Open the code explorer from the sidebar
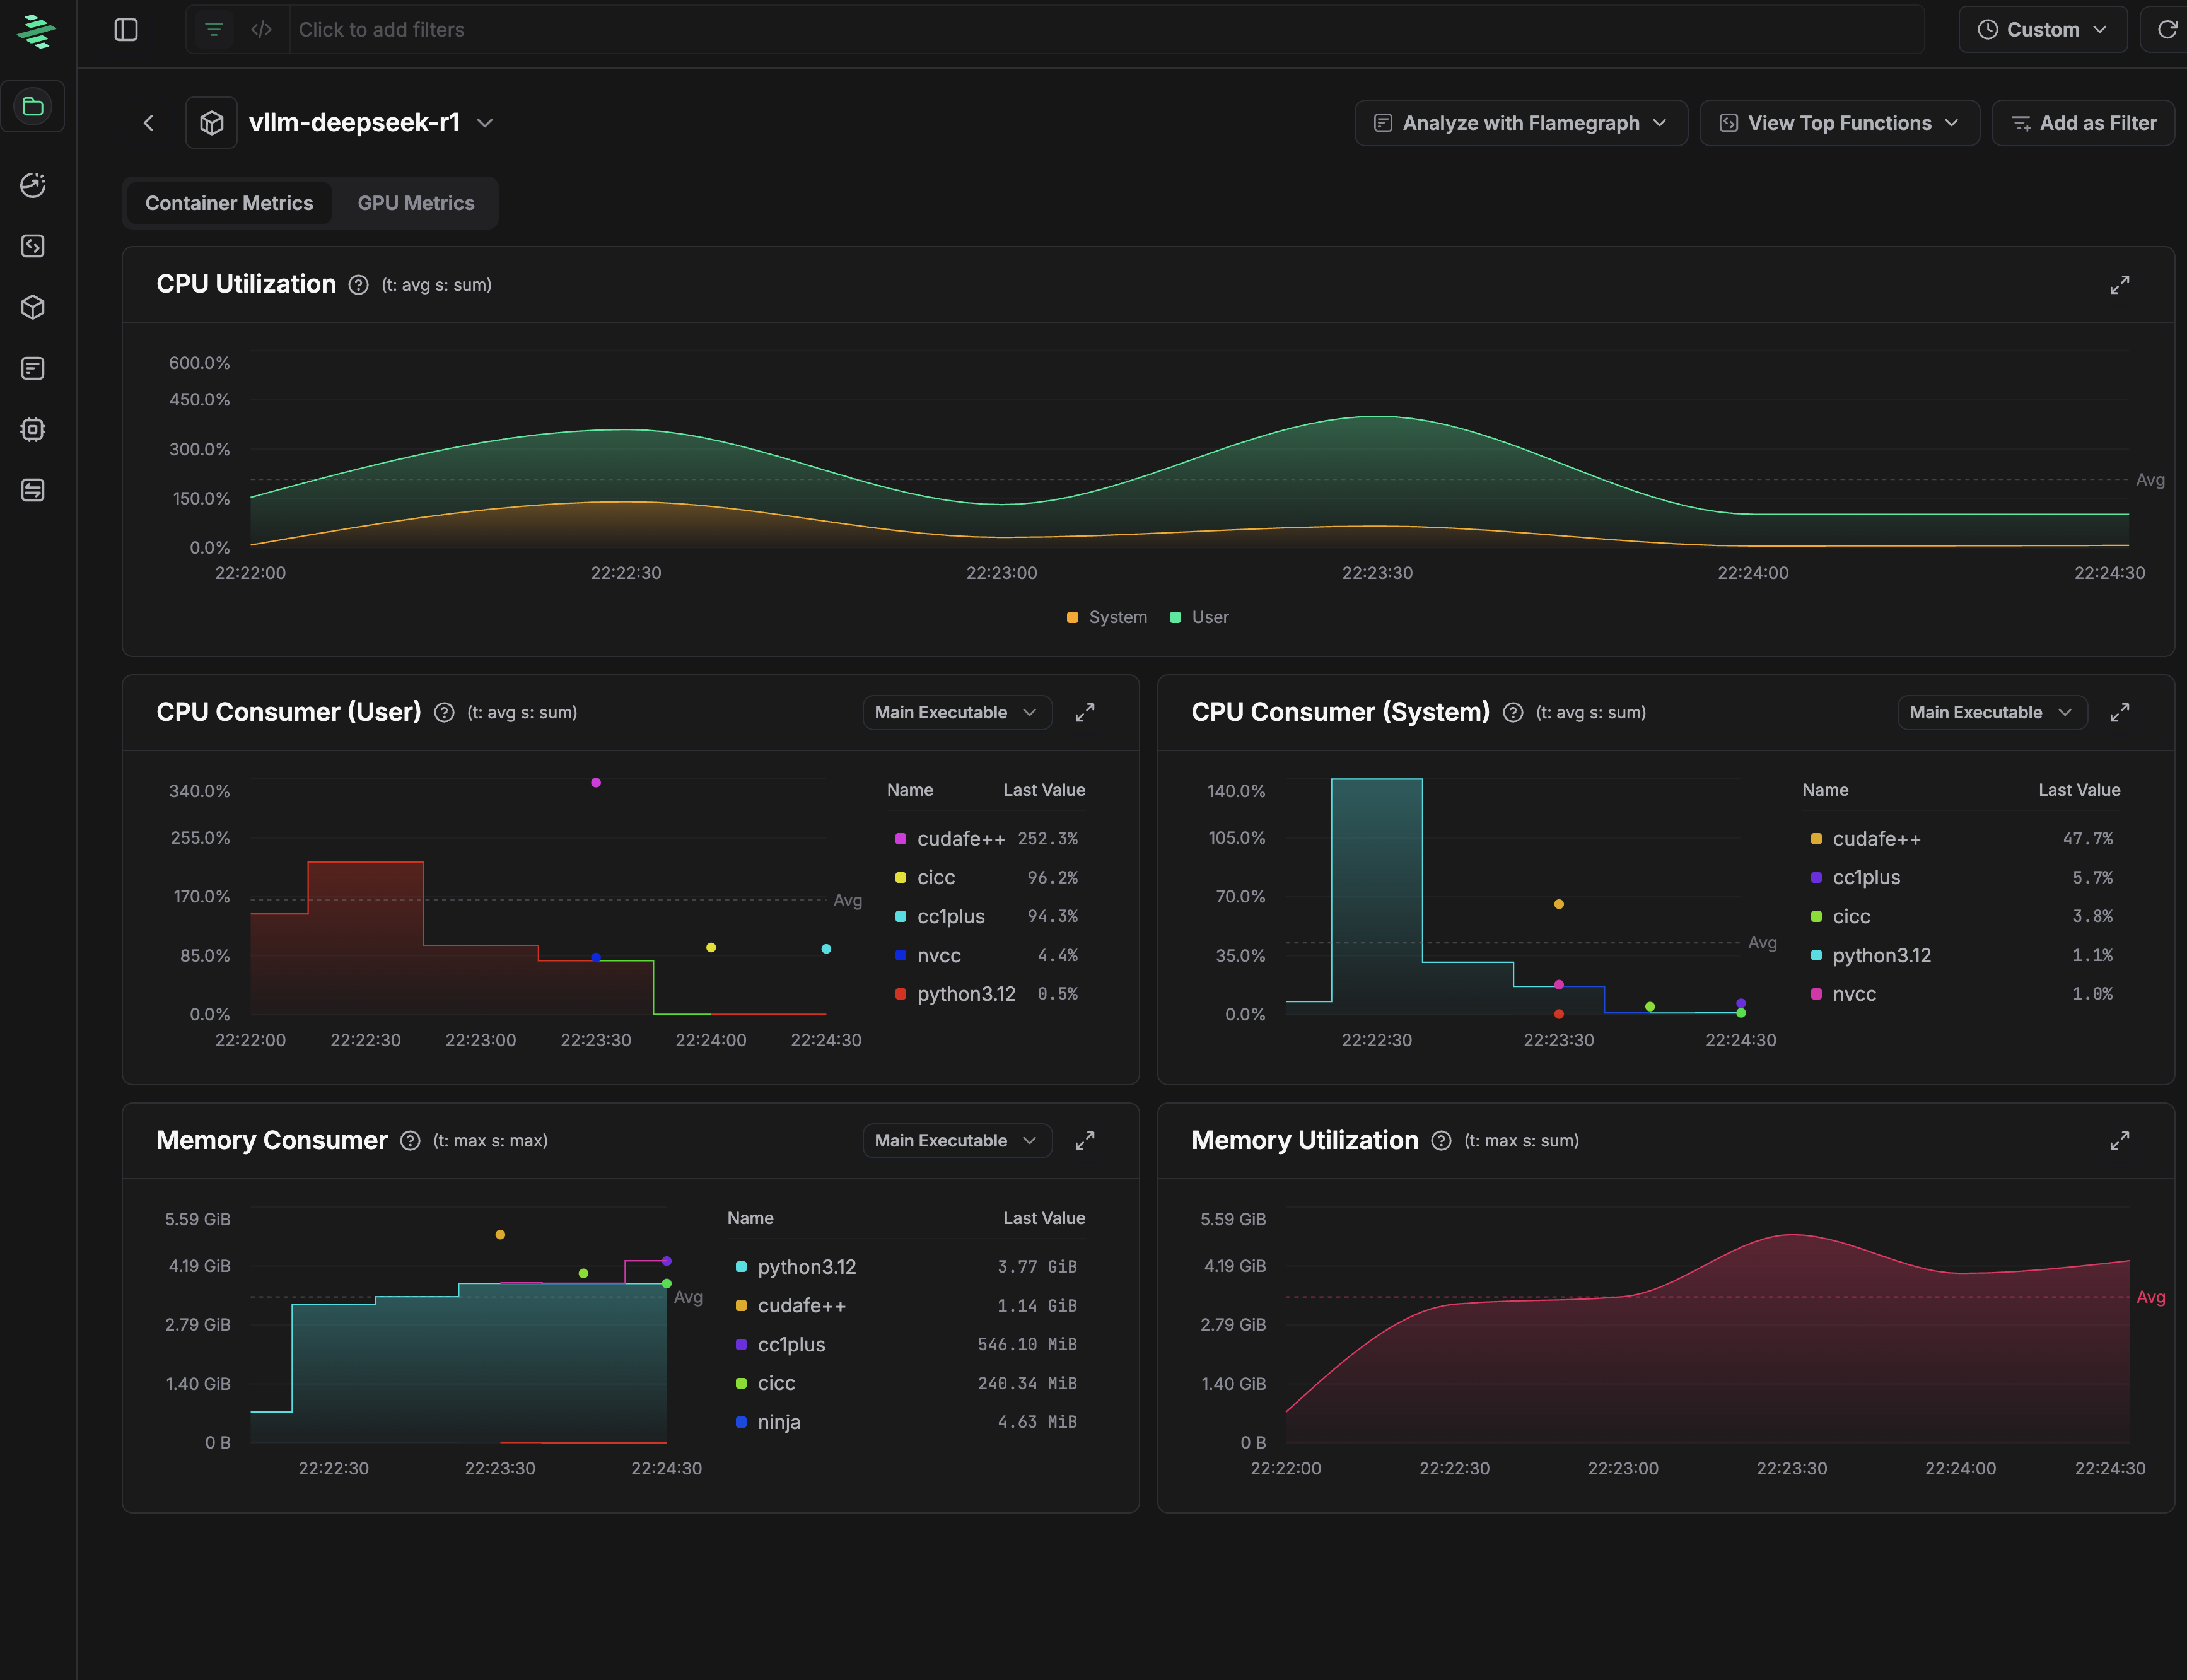Screen dimensions: 2187x1680 [33, 246]
